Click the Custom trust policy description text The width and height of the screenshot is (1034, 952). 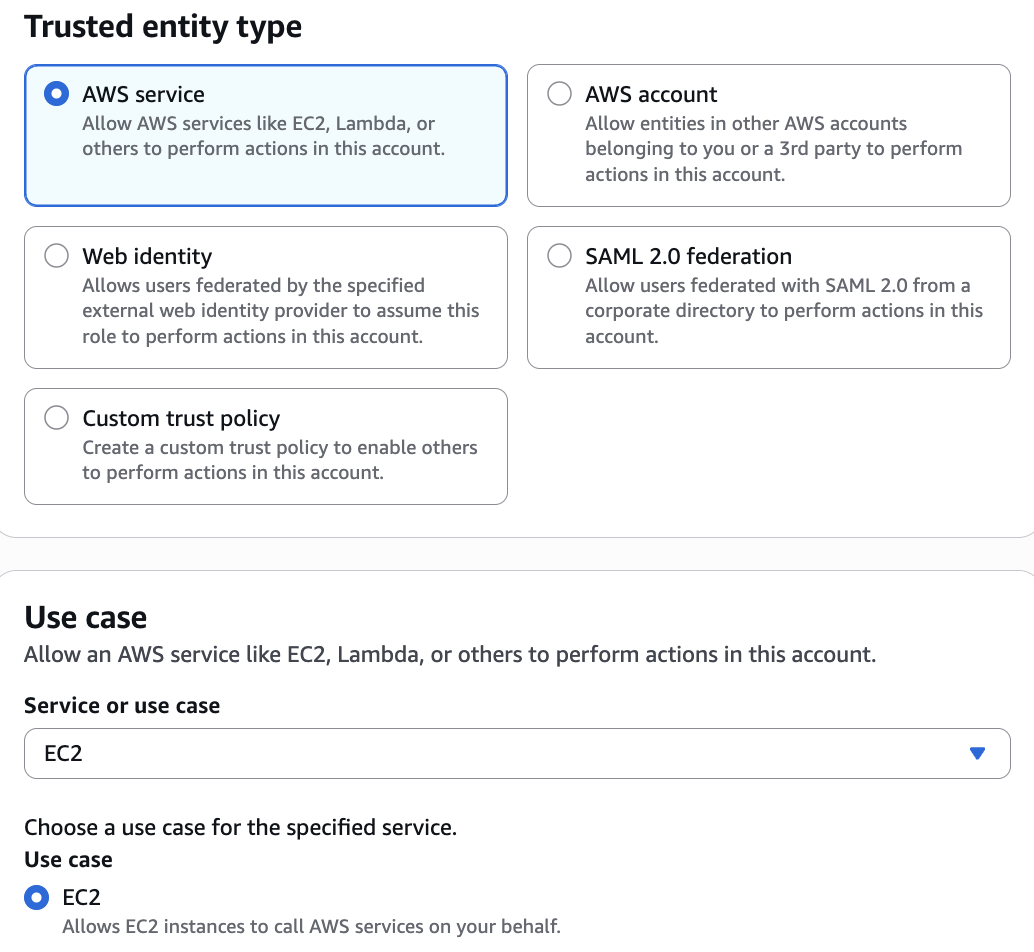[x=279, y=460]
